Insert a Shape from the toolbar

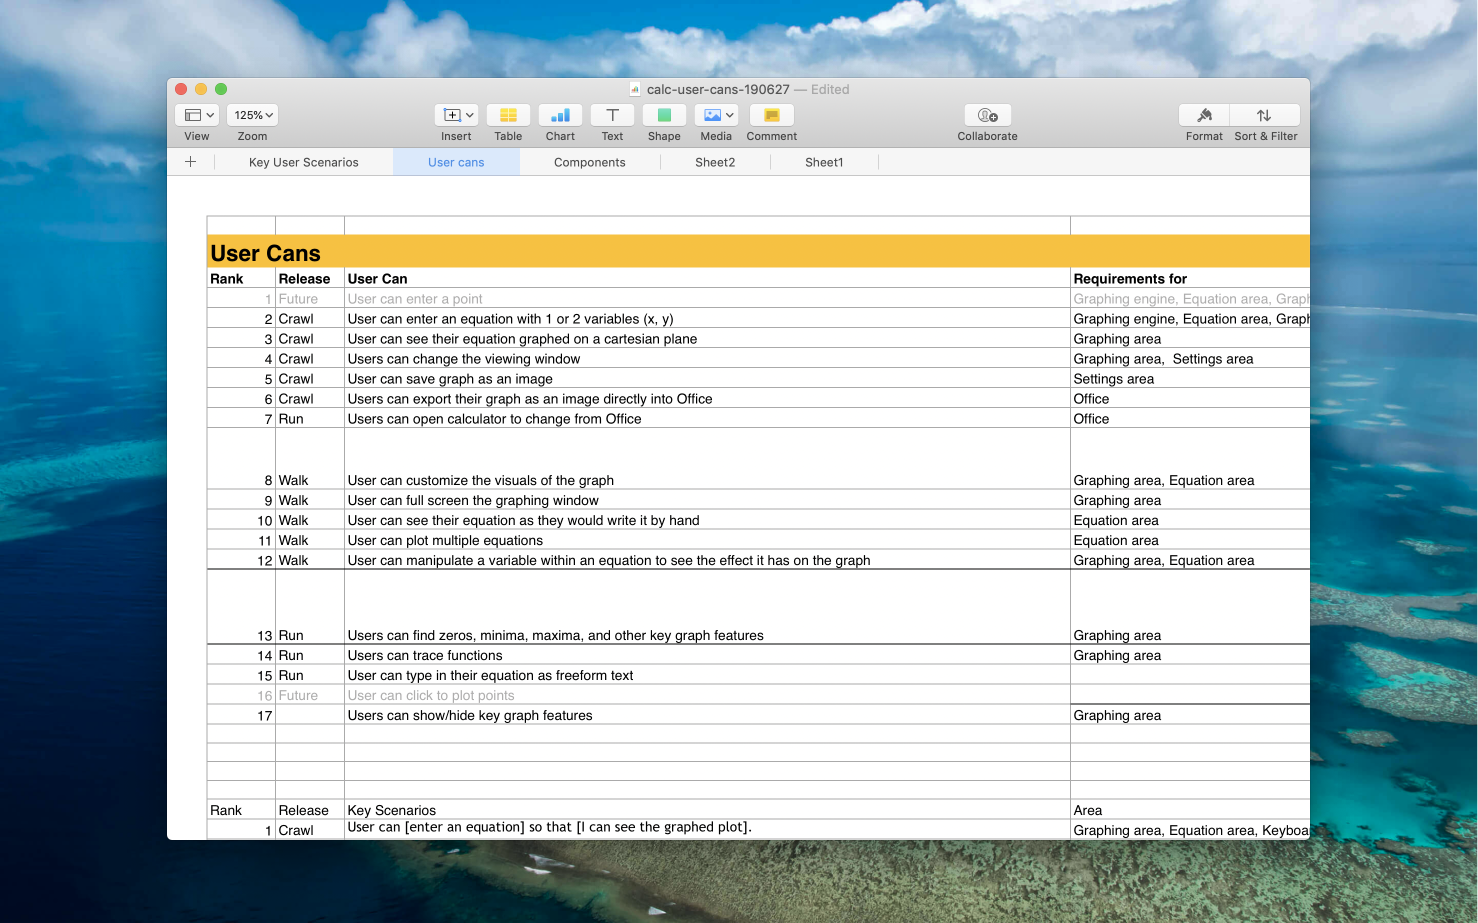pos(664,115)
